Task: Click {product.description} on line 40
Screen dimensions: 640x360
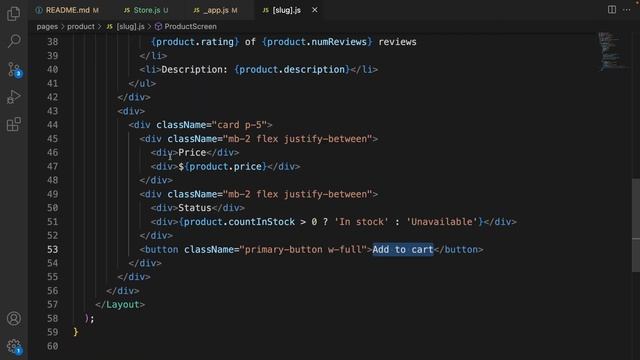Action: coord(292,69)
